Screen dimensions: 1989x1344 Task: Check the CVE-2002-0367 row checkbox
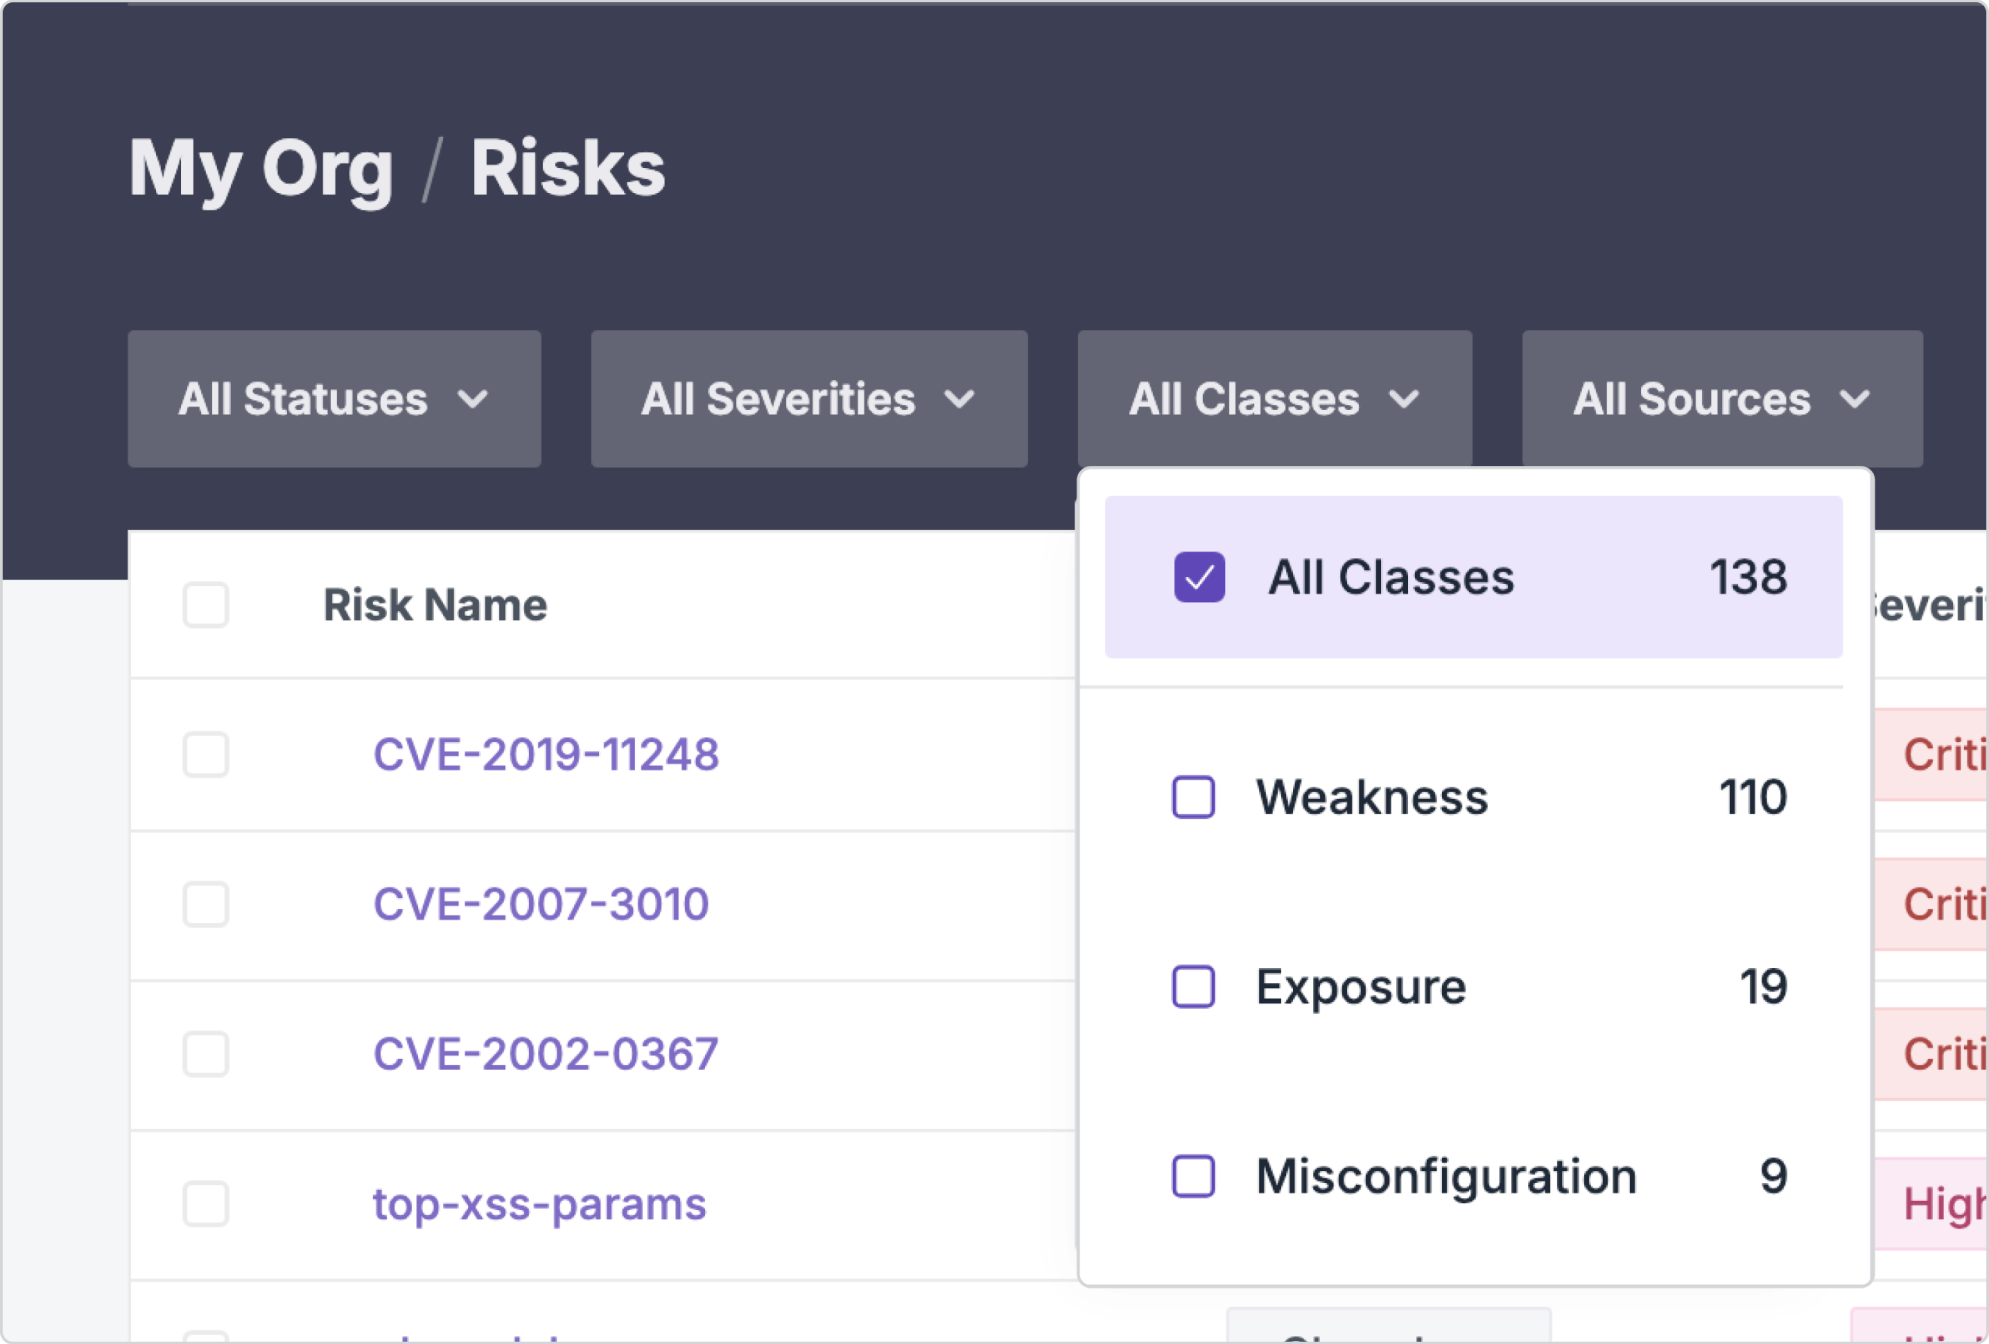(206, 1054)
